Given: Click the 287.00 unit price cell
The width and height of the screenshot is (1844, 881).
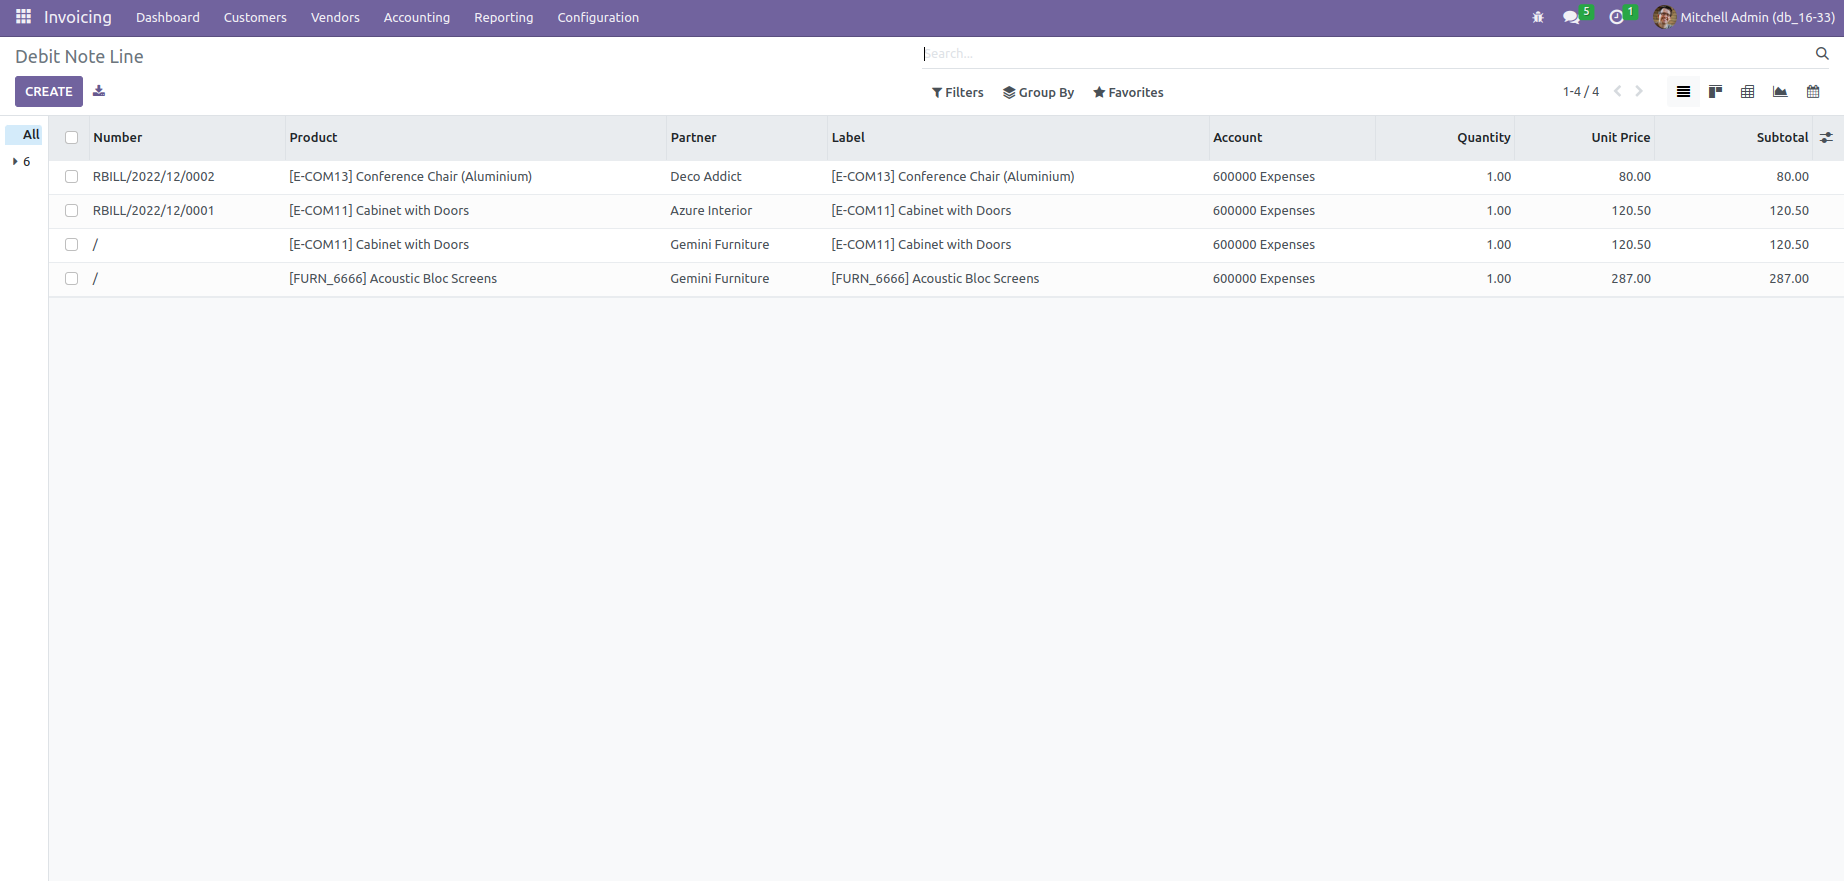Looking at the screenshot, I should pos(1631,279).
